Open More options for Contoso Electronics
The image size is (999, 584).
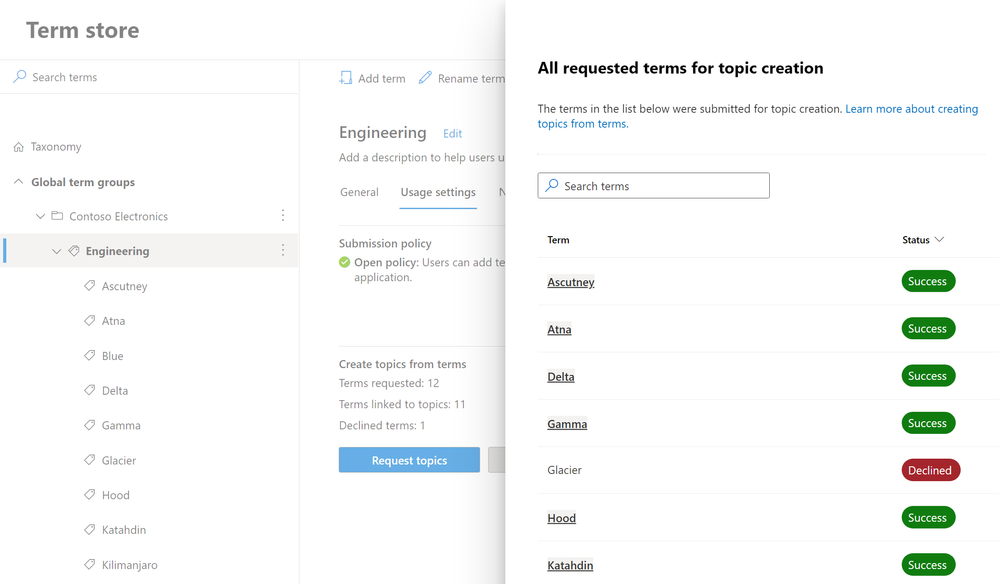(282, 216)
